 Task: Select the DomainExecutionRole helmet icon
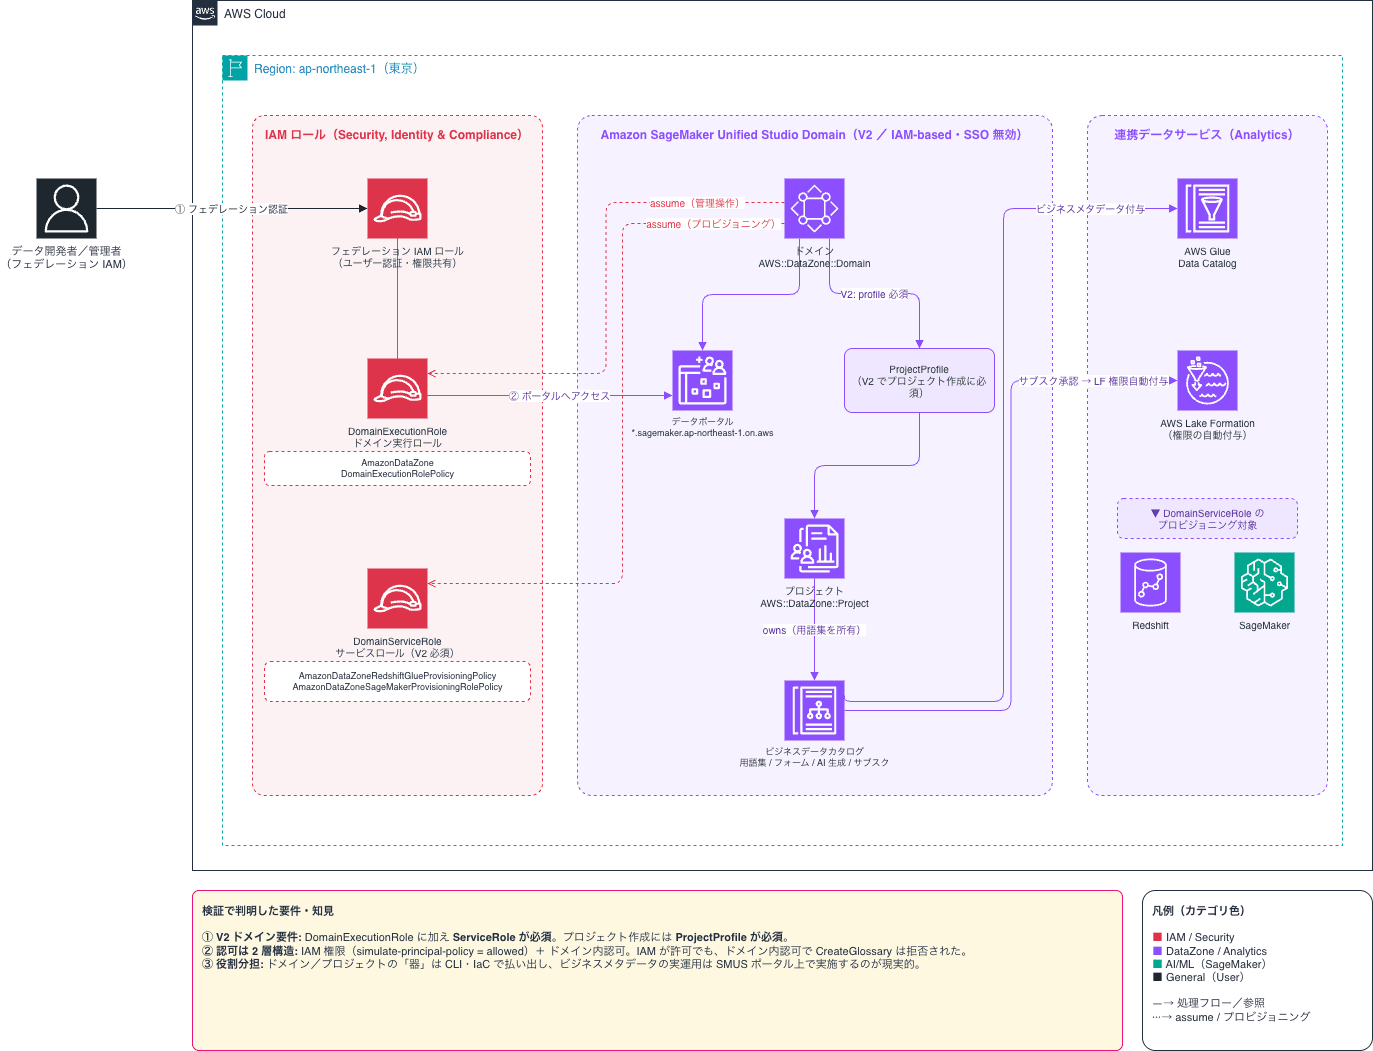pos(397,388)
